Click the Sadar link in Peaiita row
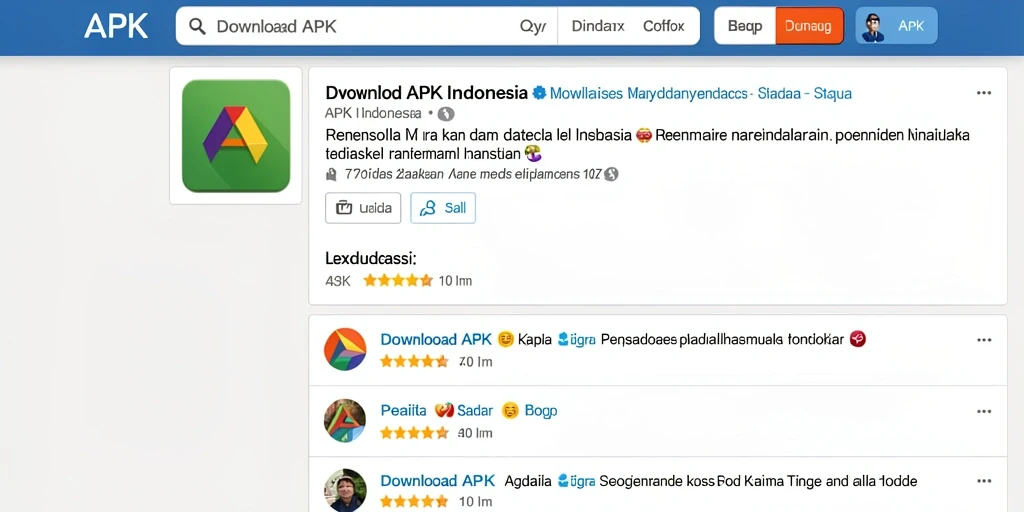The width and height of the screenshot is (1024, 512). pos(475,411)
